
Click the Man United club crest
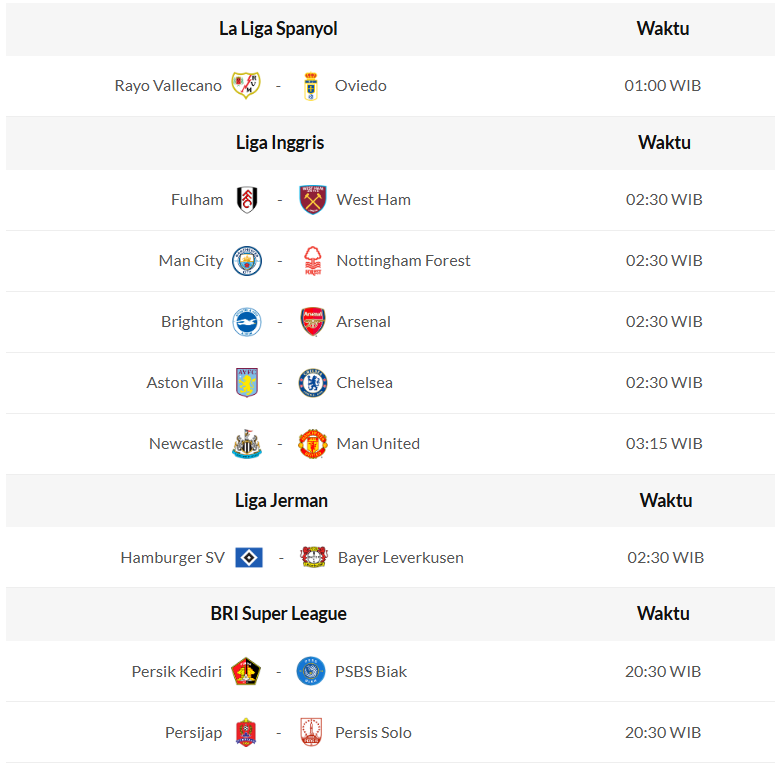pyautogui.click(x=313, y=444)
